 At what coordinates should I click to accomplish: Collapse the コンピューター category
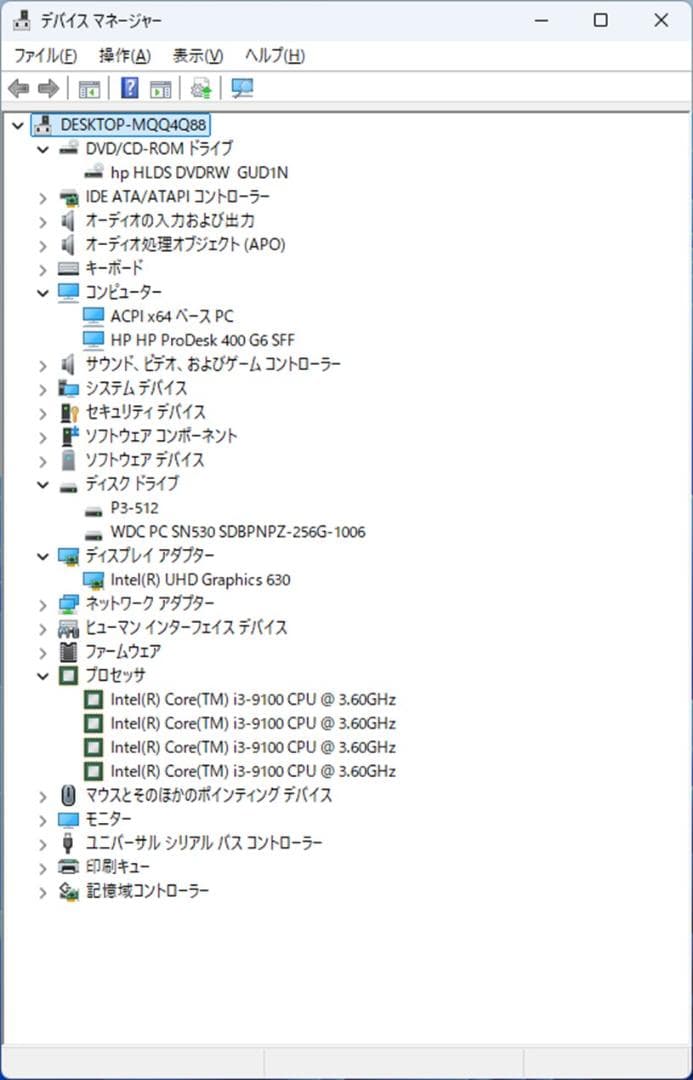click(43, 293)
